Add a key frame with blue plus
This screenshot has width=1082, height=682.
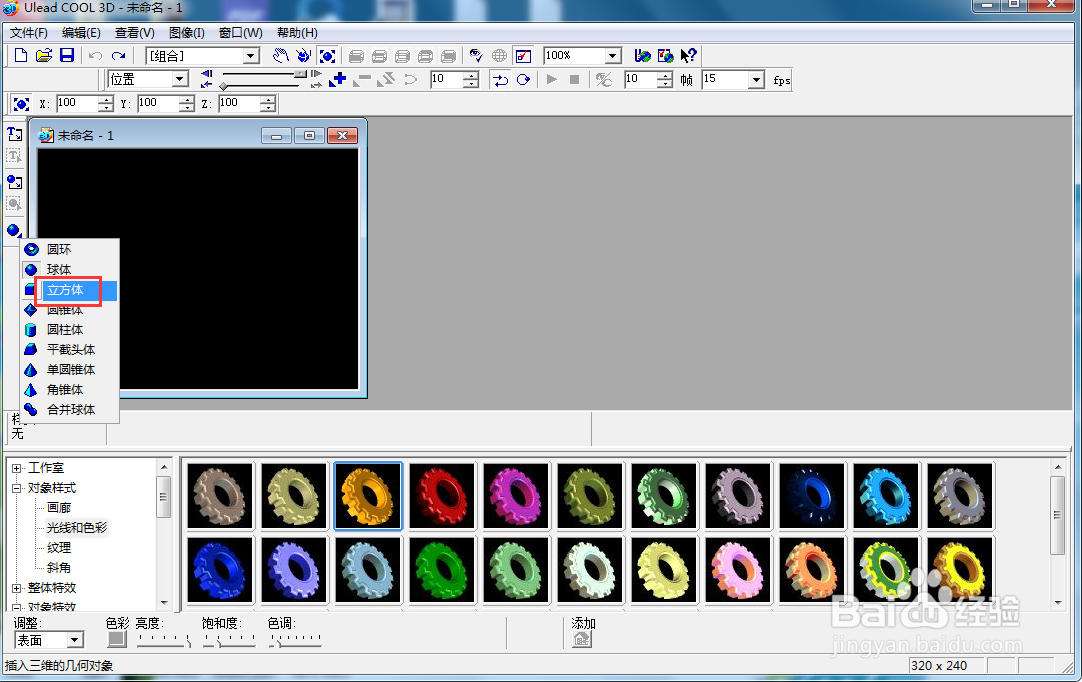337,80
